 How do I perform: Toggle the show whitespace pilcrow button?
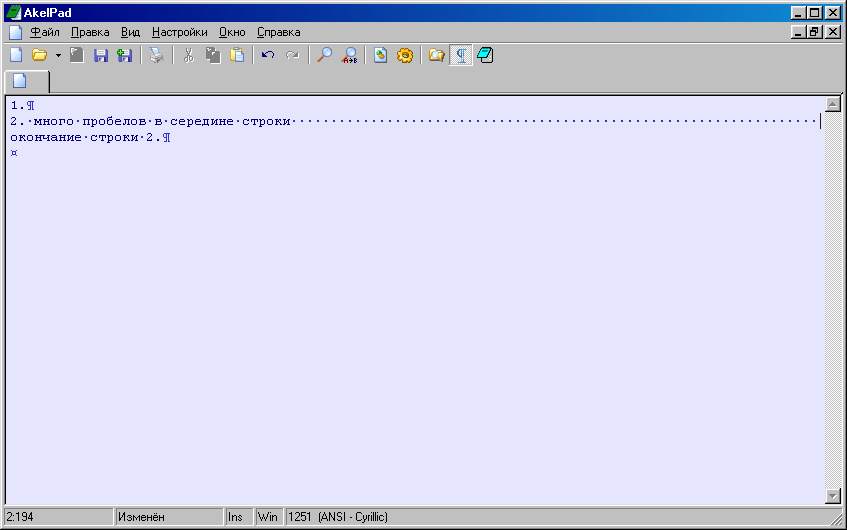461,56
